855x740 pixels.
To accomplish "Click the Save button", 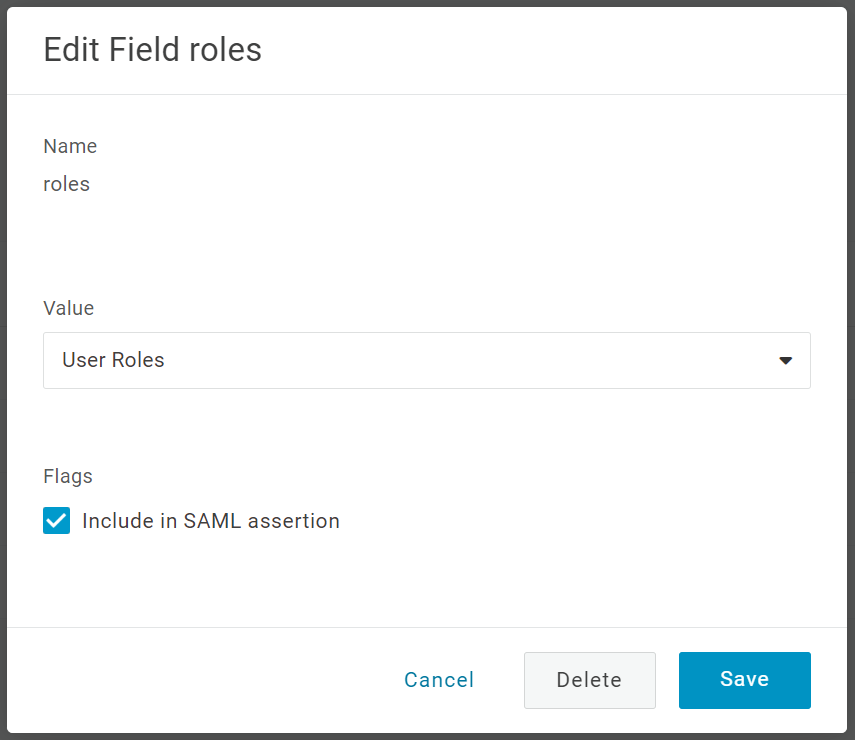I will (744, 680).
